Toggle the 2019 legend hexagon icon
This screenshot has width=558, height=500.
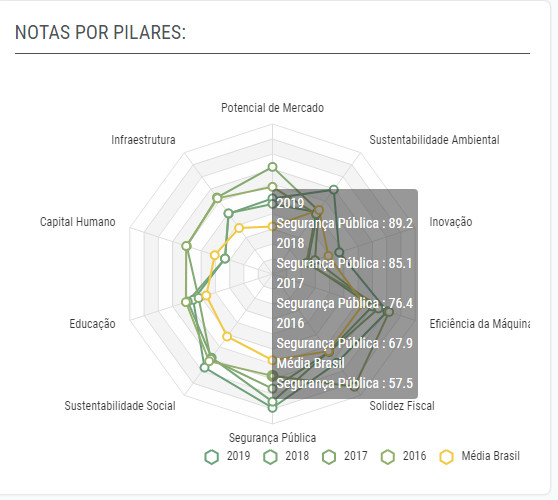[x=212, y=457]
